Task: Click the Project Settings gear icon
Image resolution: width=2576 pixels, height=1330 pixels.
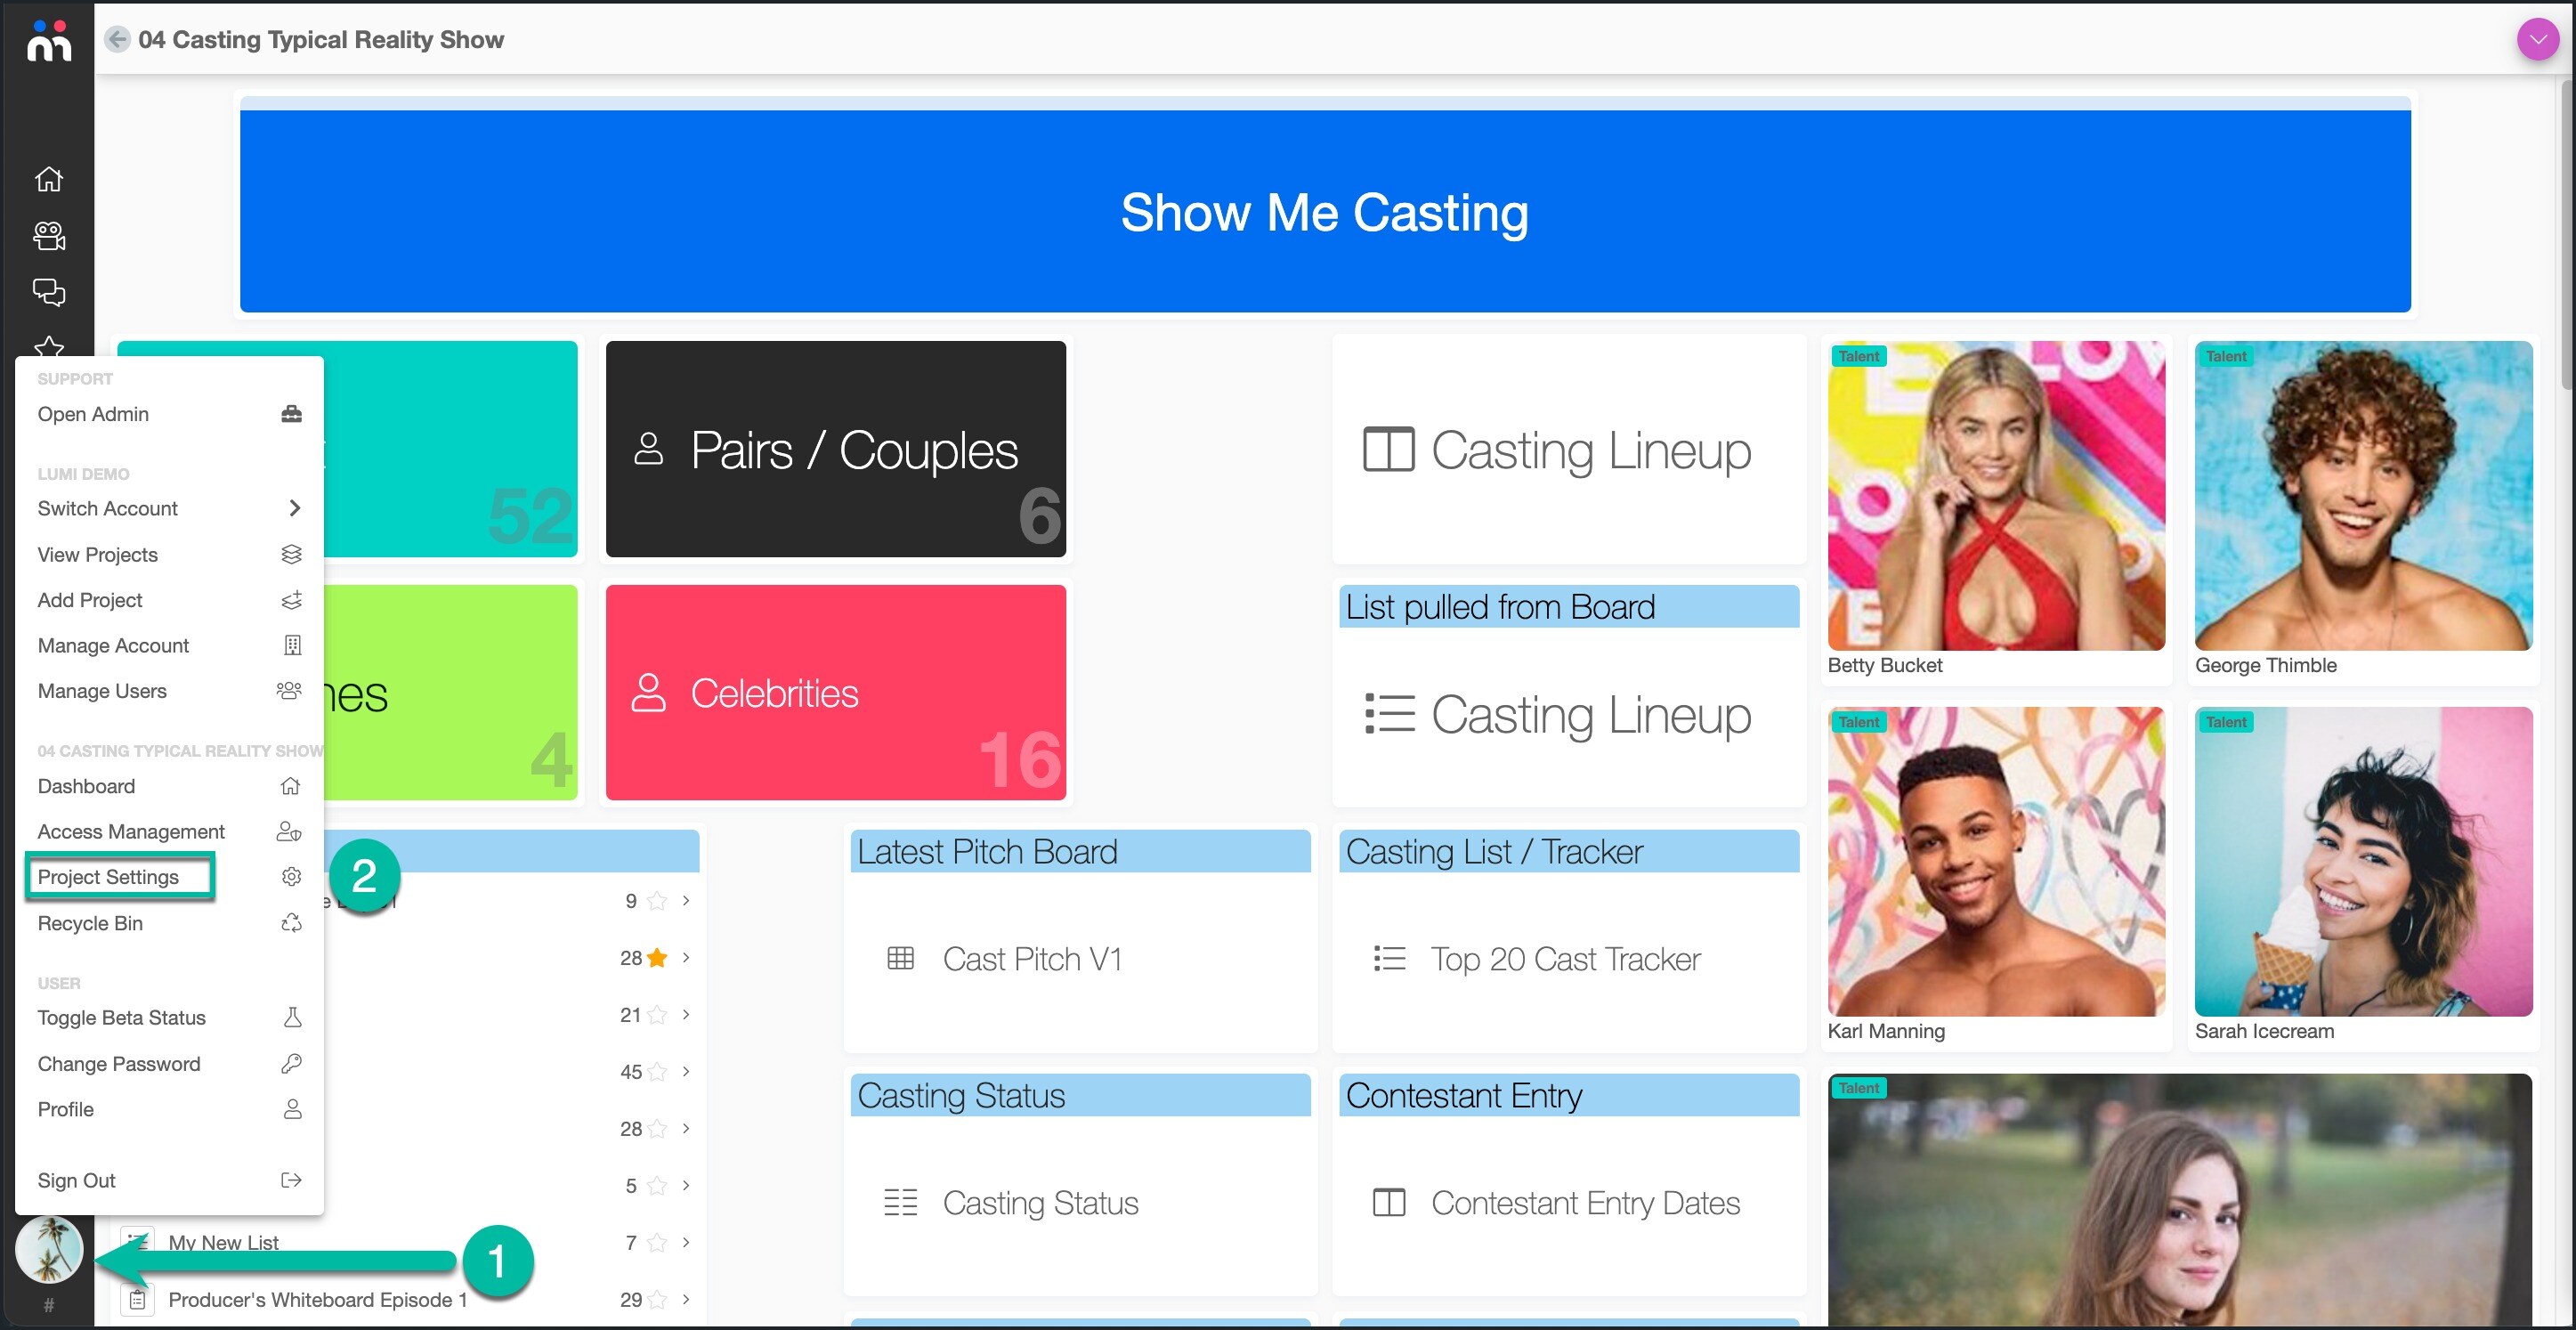Action: (x=291, y=877)
